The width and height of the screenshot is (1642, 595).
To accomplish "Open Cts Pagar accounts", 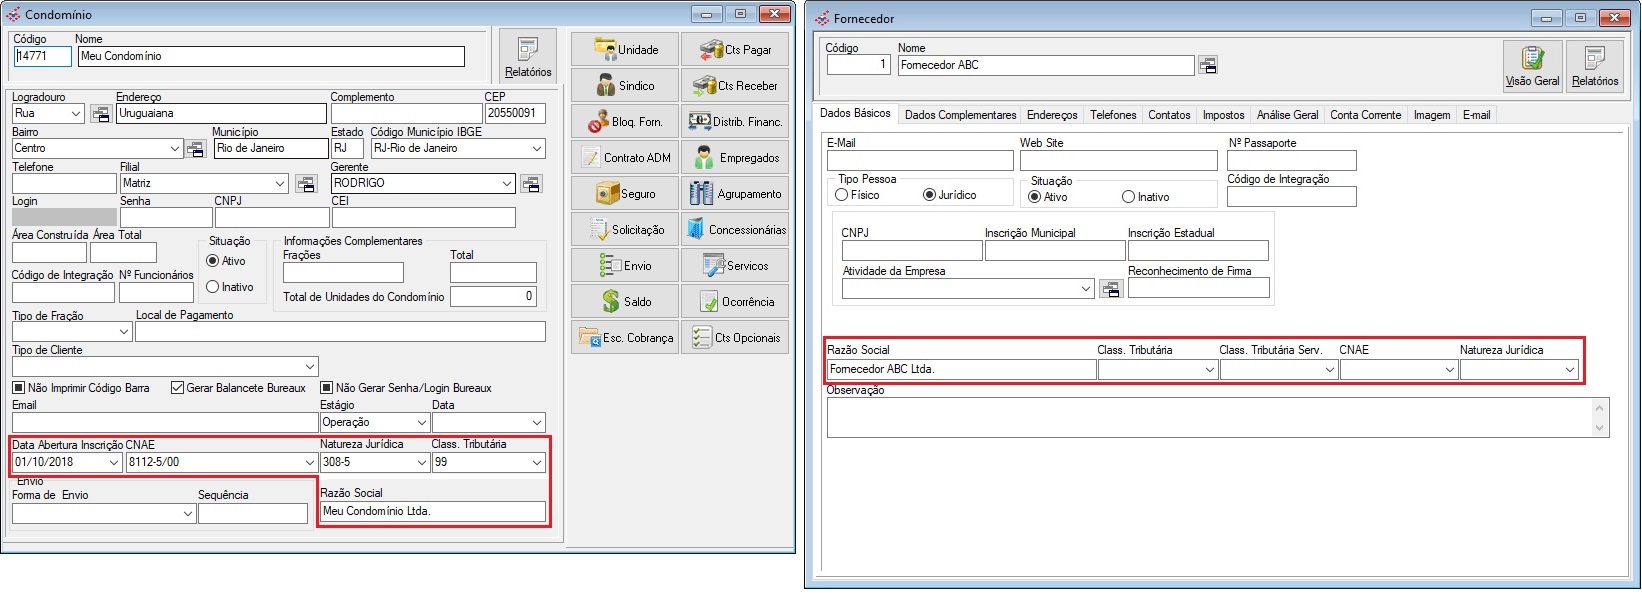I will [735, 50].
